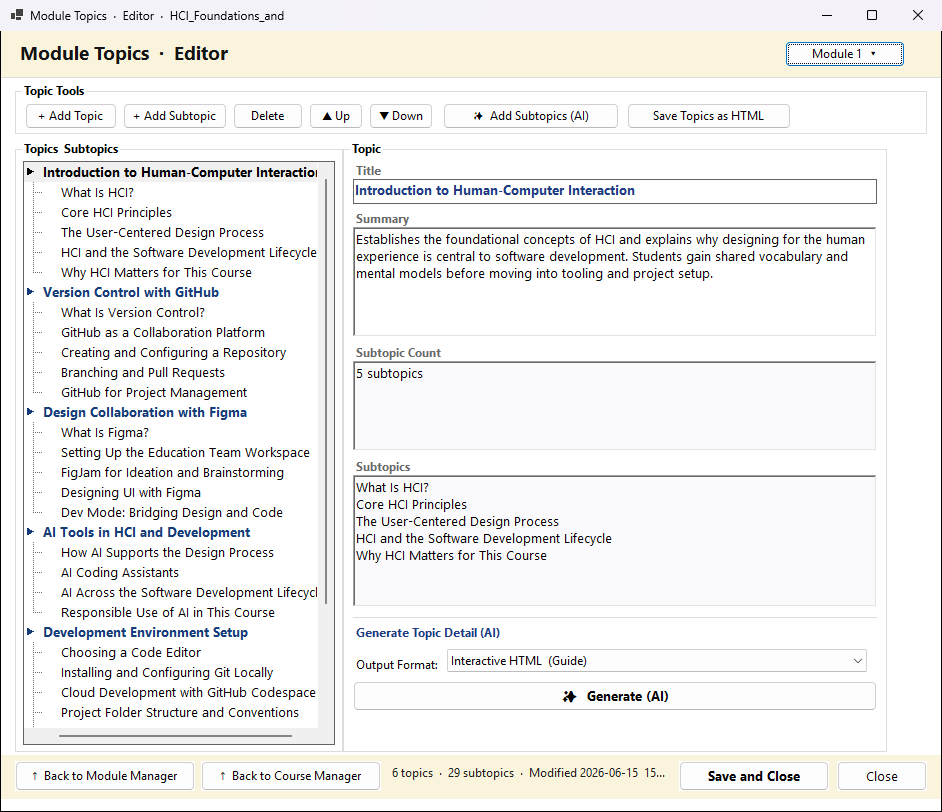Screen dimensions: 942x812
Task: Select 'Setting Up the Education Team Workspace'
Action: pyautogui.click(x=185, y=453)
